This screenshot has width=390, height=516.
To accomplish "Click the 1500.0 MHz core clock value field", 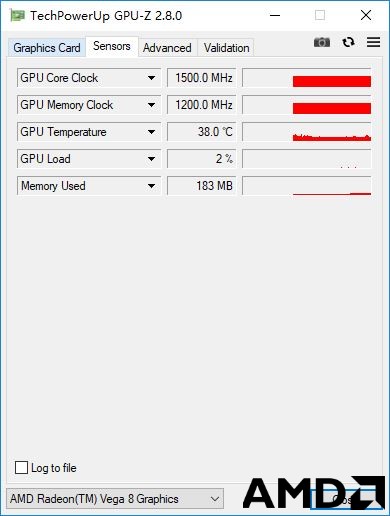I will point(202,78).
